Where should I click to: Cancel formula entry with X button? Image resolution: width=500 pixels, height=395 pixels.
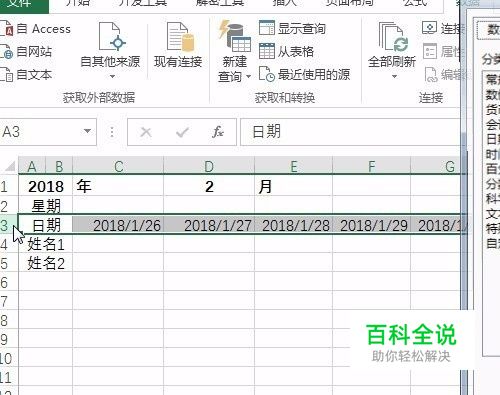[146, 132]
